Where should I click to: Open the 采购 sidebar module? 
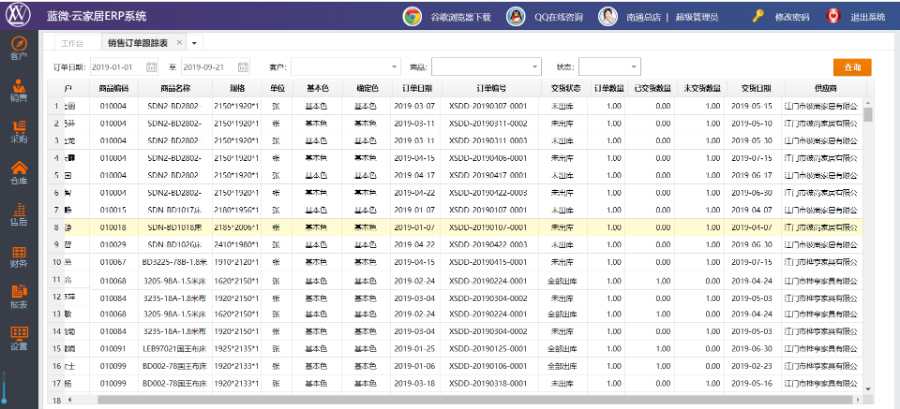19,132
